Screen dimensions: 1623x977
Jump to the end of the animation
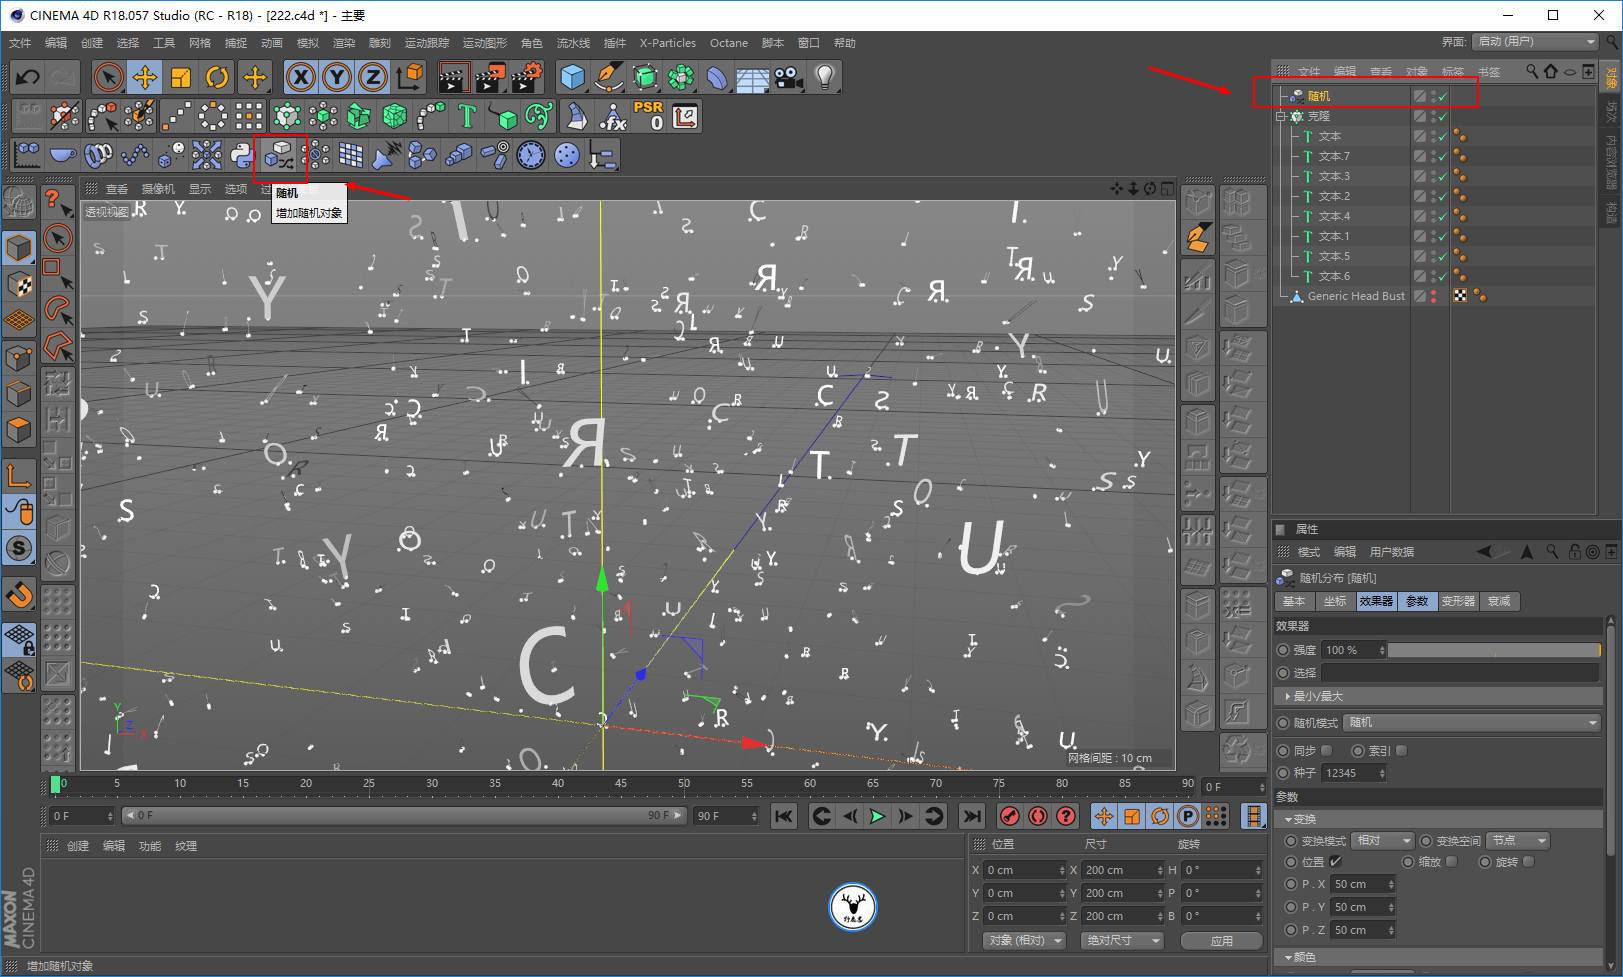click(971, 816)
